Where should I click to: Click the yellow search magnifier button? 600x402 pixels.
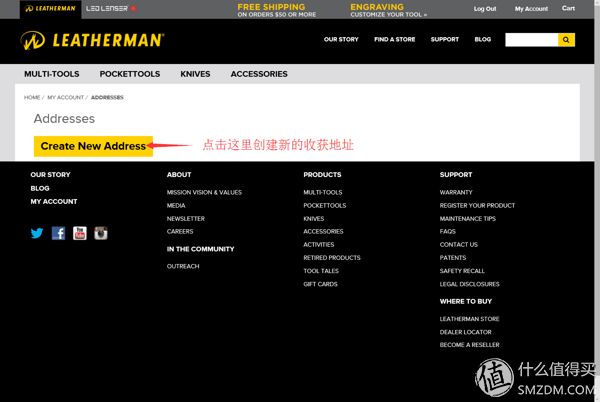pyautogui.click(x=566, y=40)
